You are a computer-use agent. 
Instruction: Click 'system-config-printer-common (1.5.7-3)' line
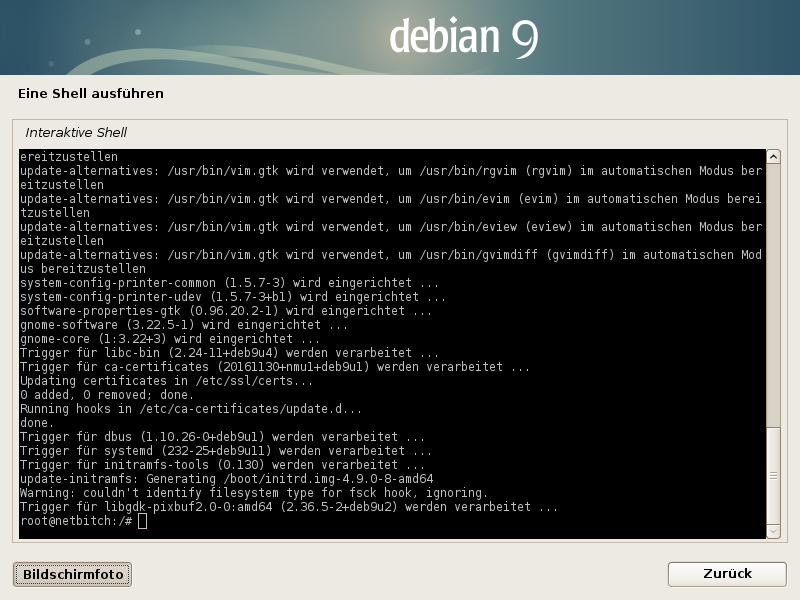pyautogui.click(x=229, y=283)
